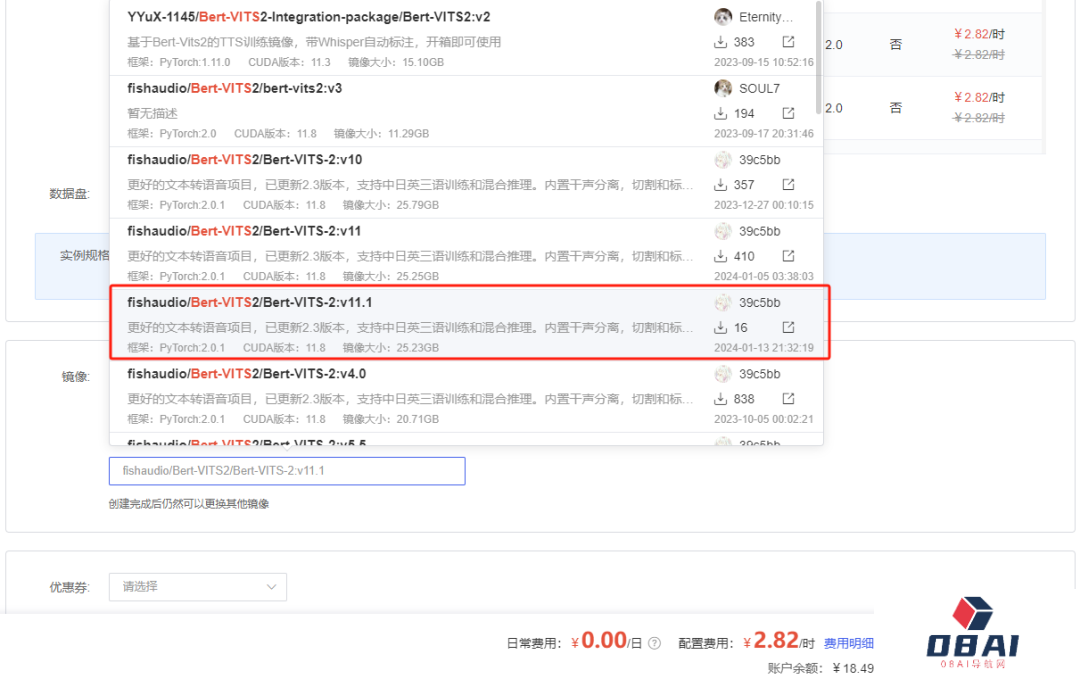Open external link icon for Bert-VITS-2:v11.1 row
1080x679 pixels.
(x=789, y=327)
